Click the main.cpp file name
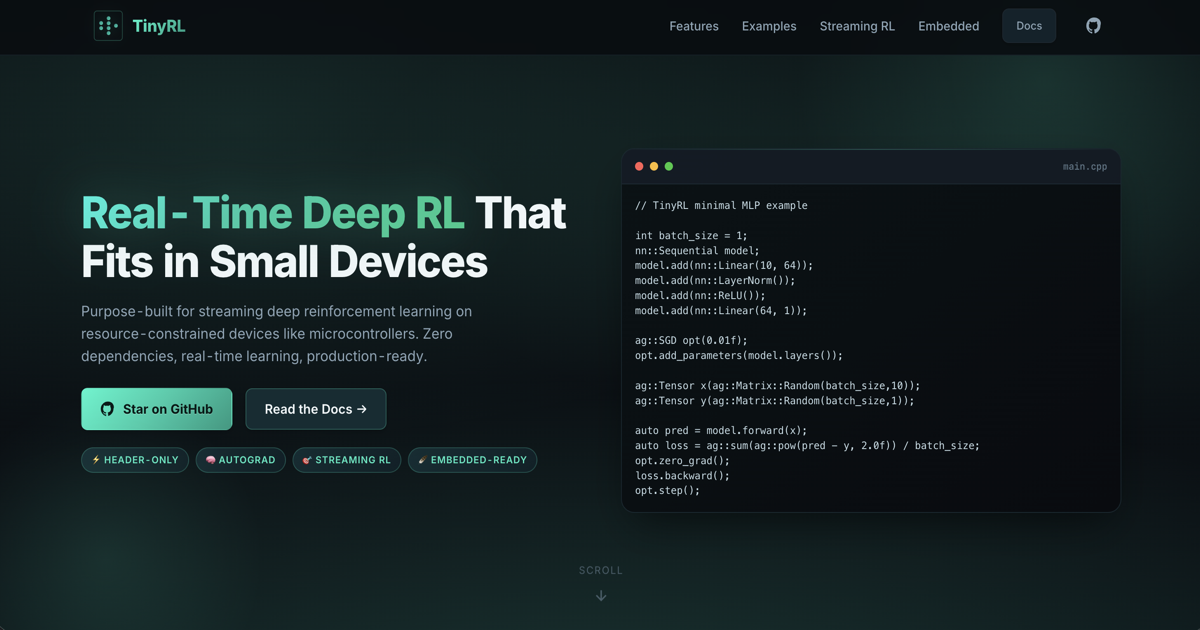The width and height of the screenshot is (1200, 630). tap(1085, 167)
